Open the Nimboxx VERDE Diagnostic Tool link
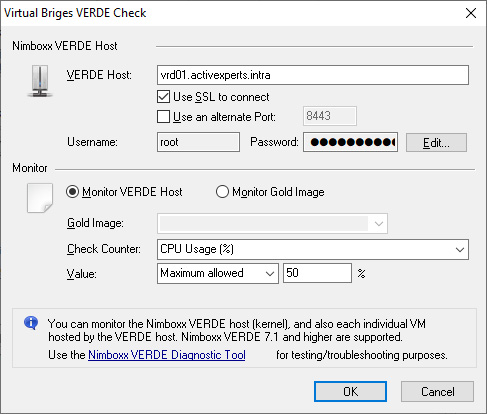 [x=167, y=355]
